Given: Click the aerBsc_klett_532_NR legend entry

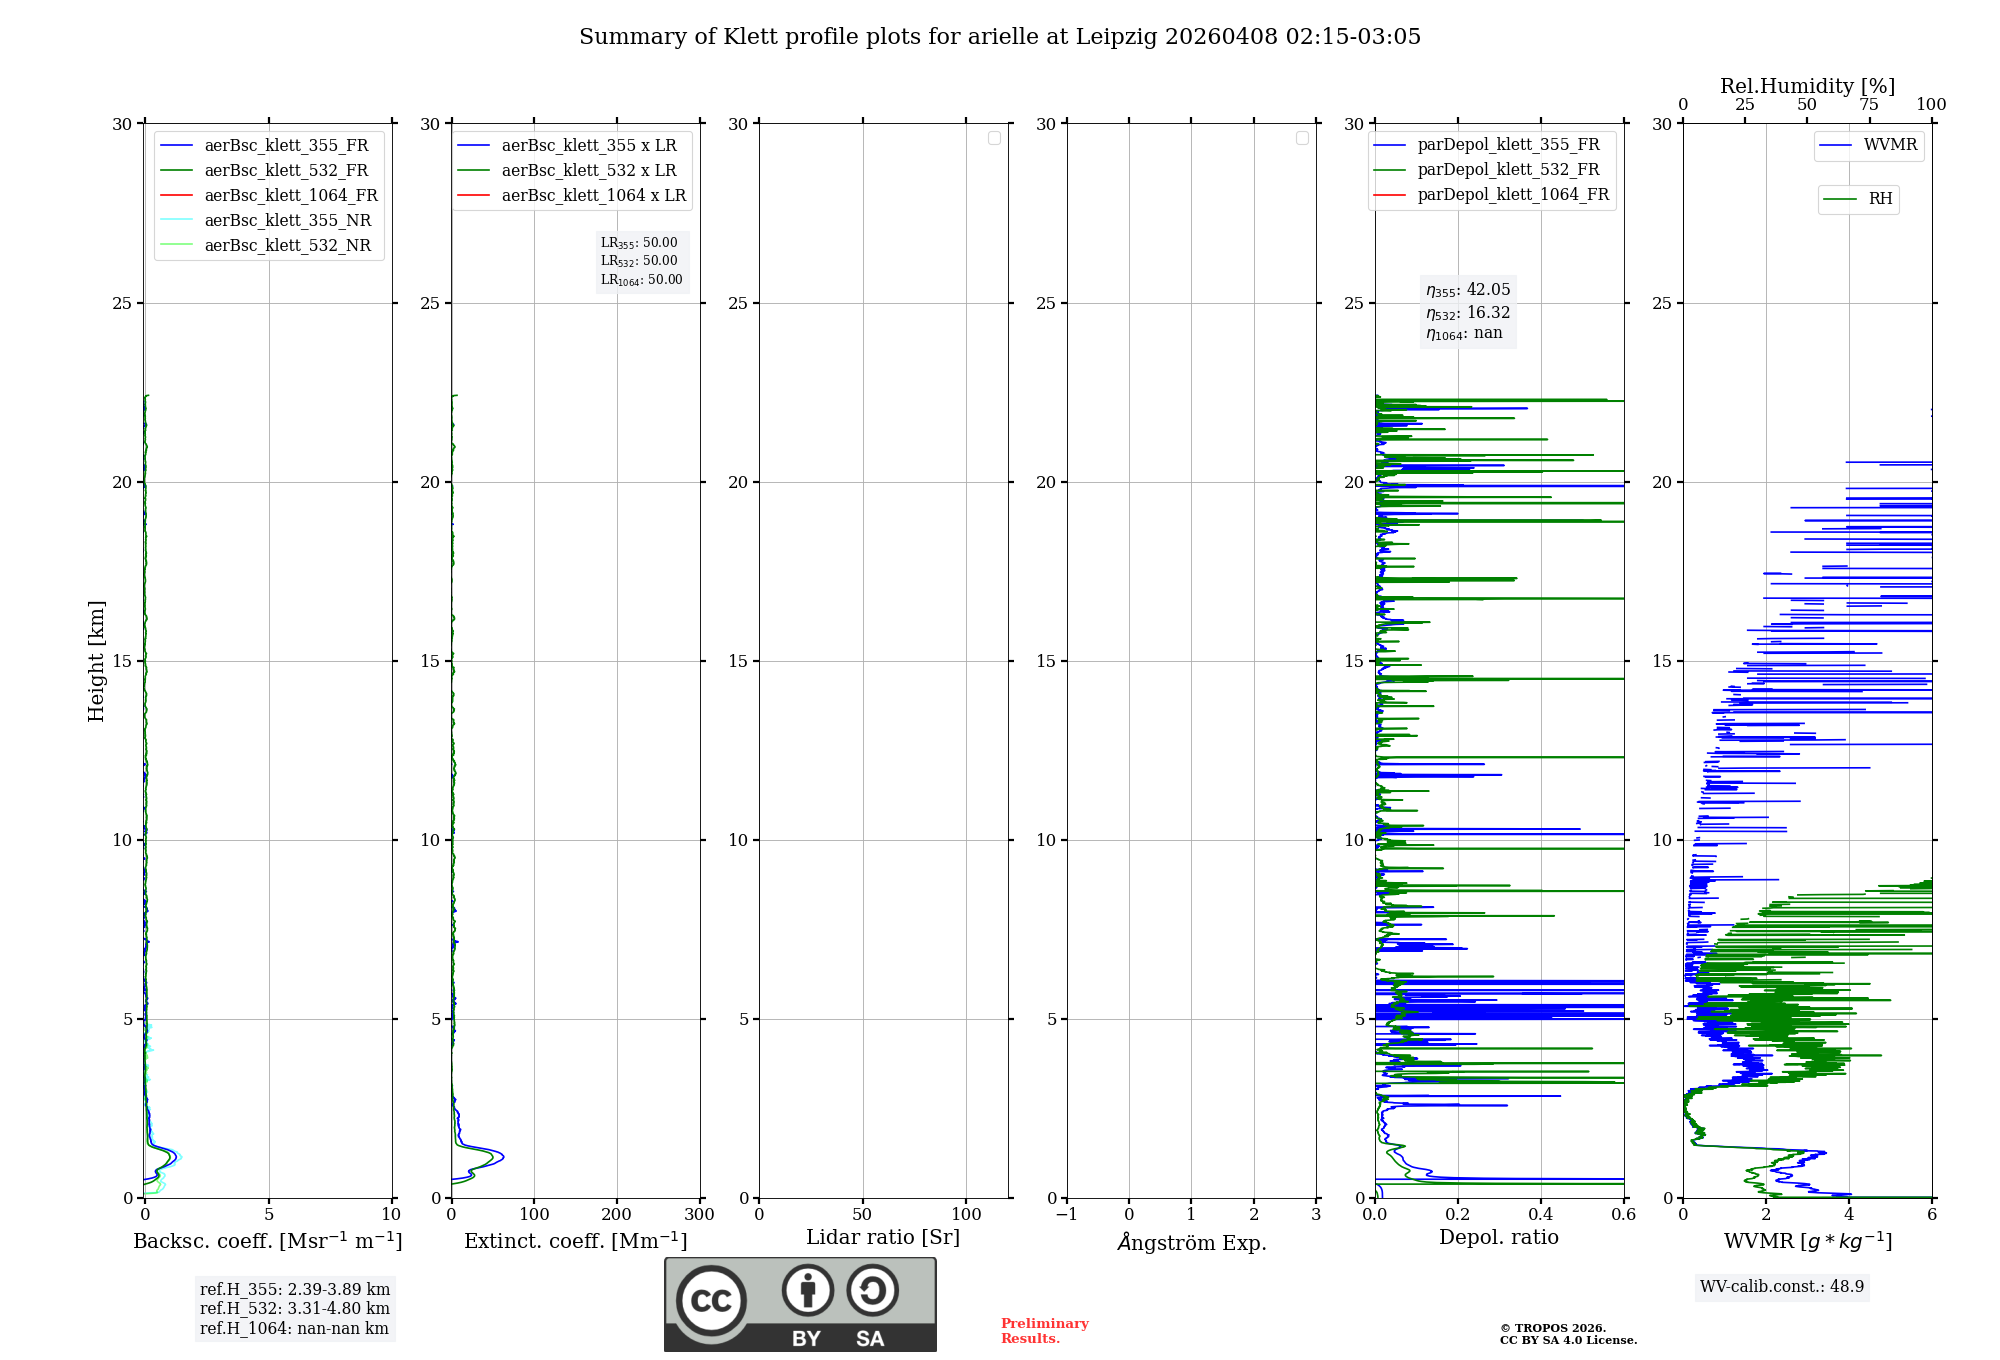Looking at the screenshot, I should point(287,246).
